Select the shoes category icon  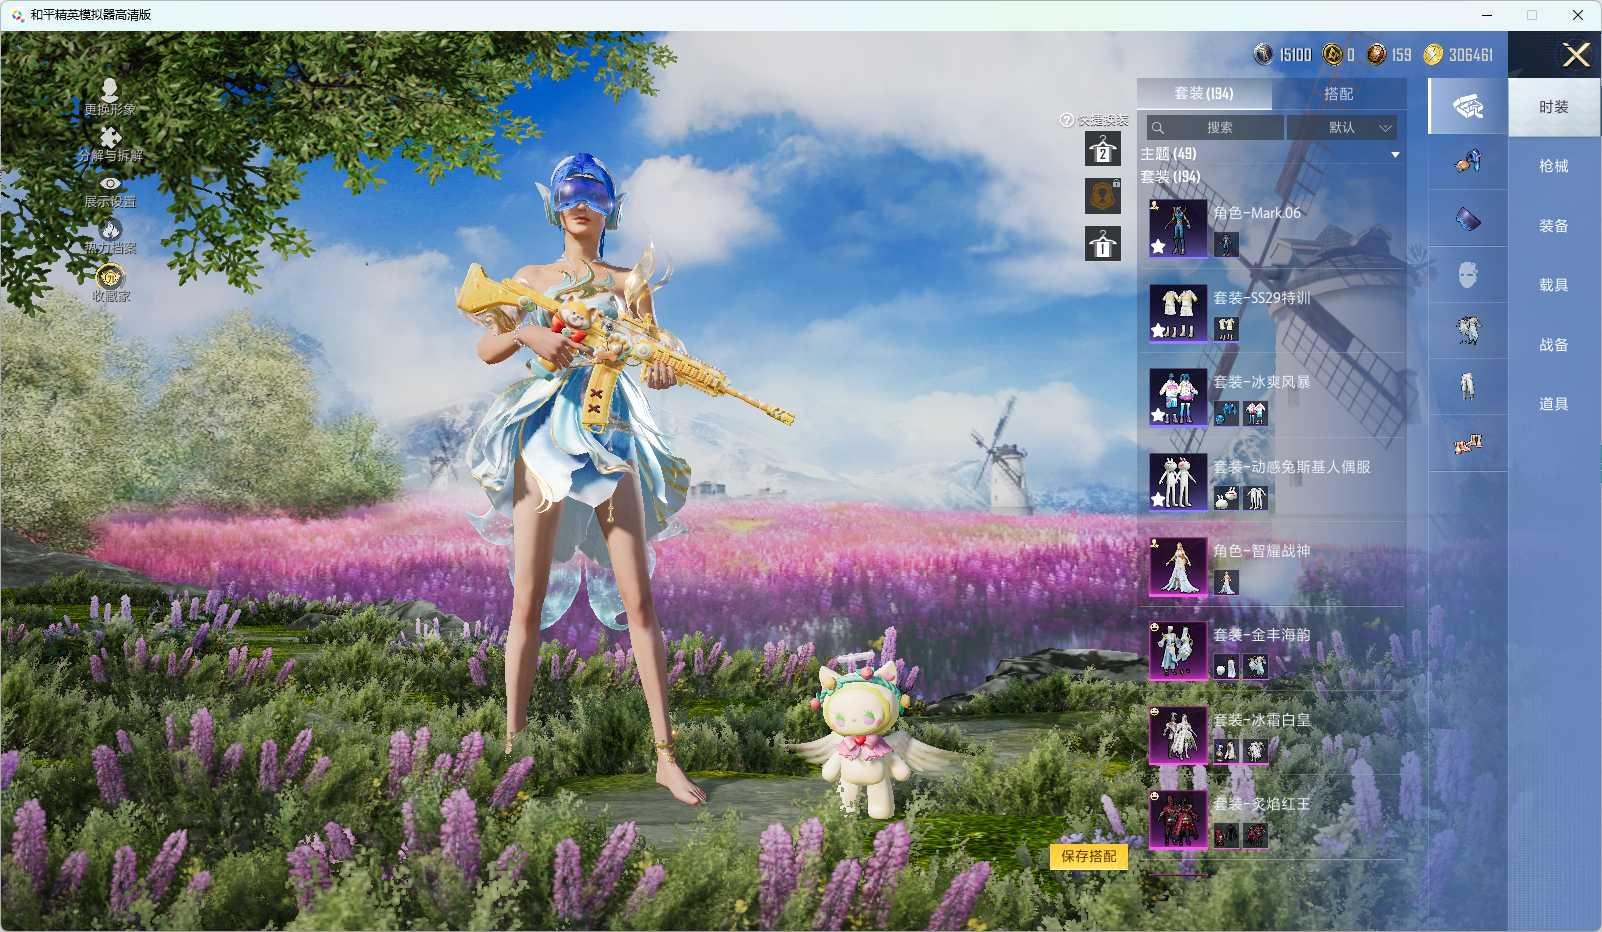[x=1468, y=443]
